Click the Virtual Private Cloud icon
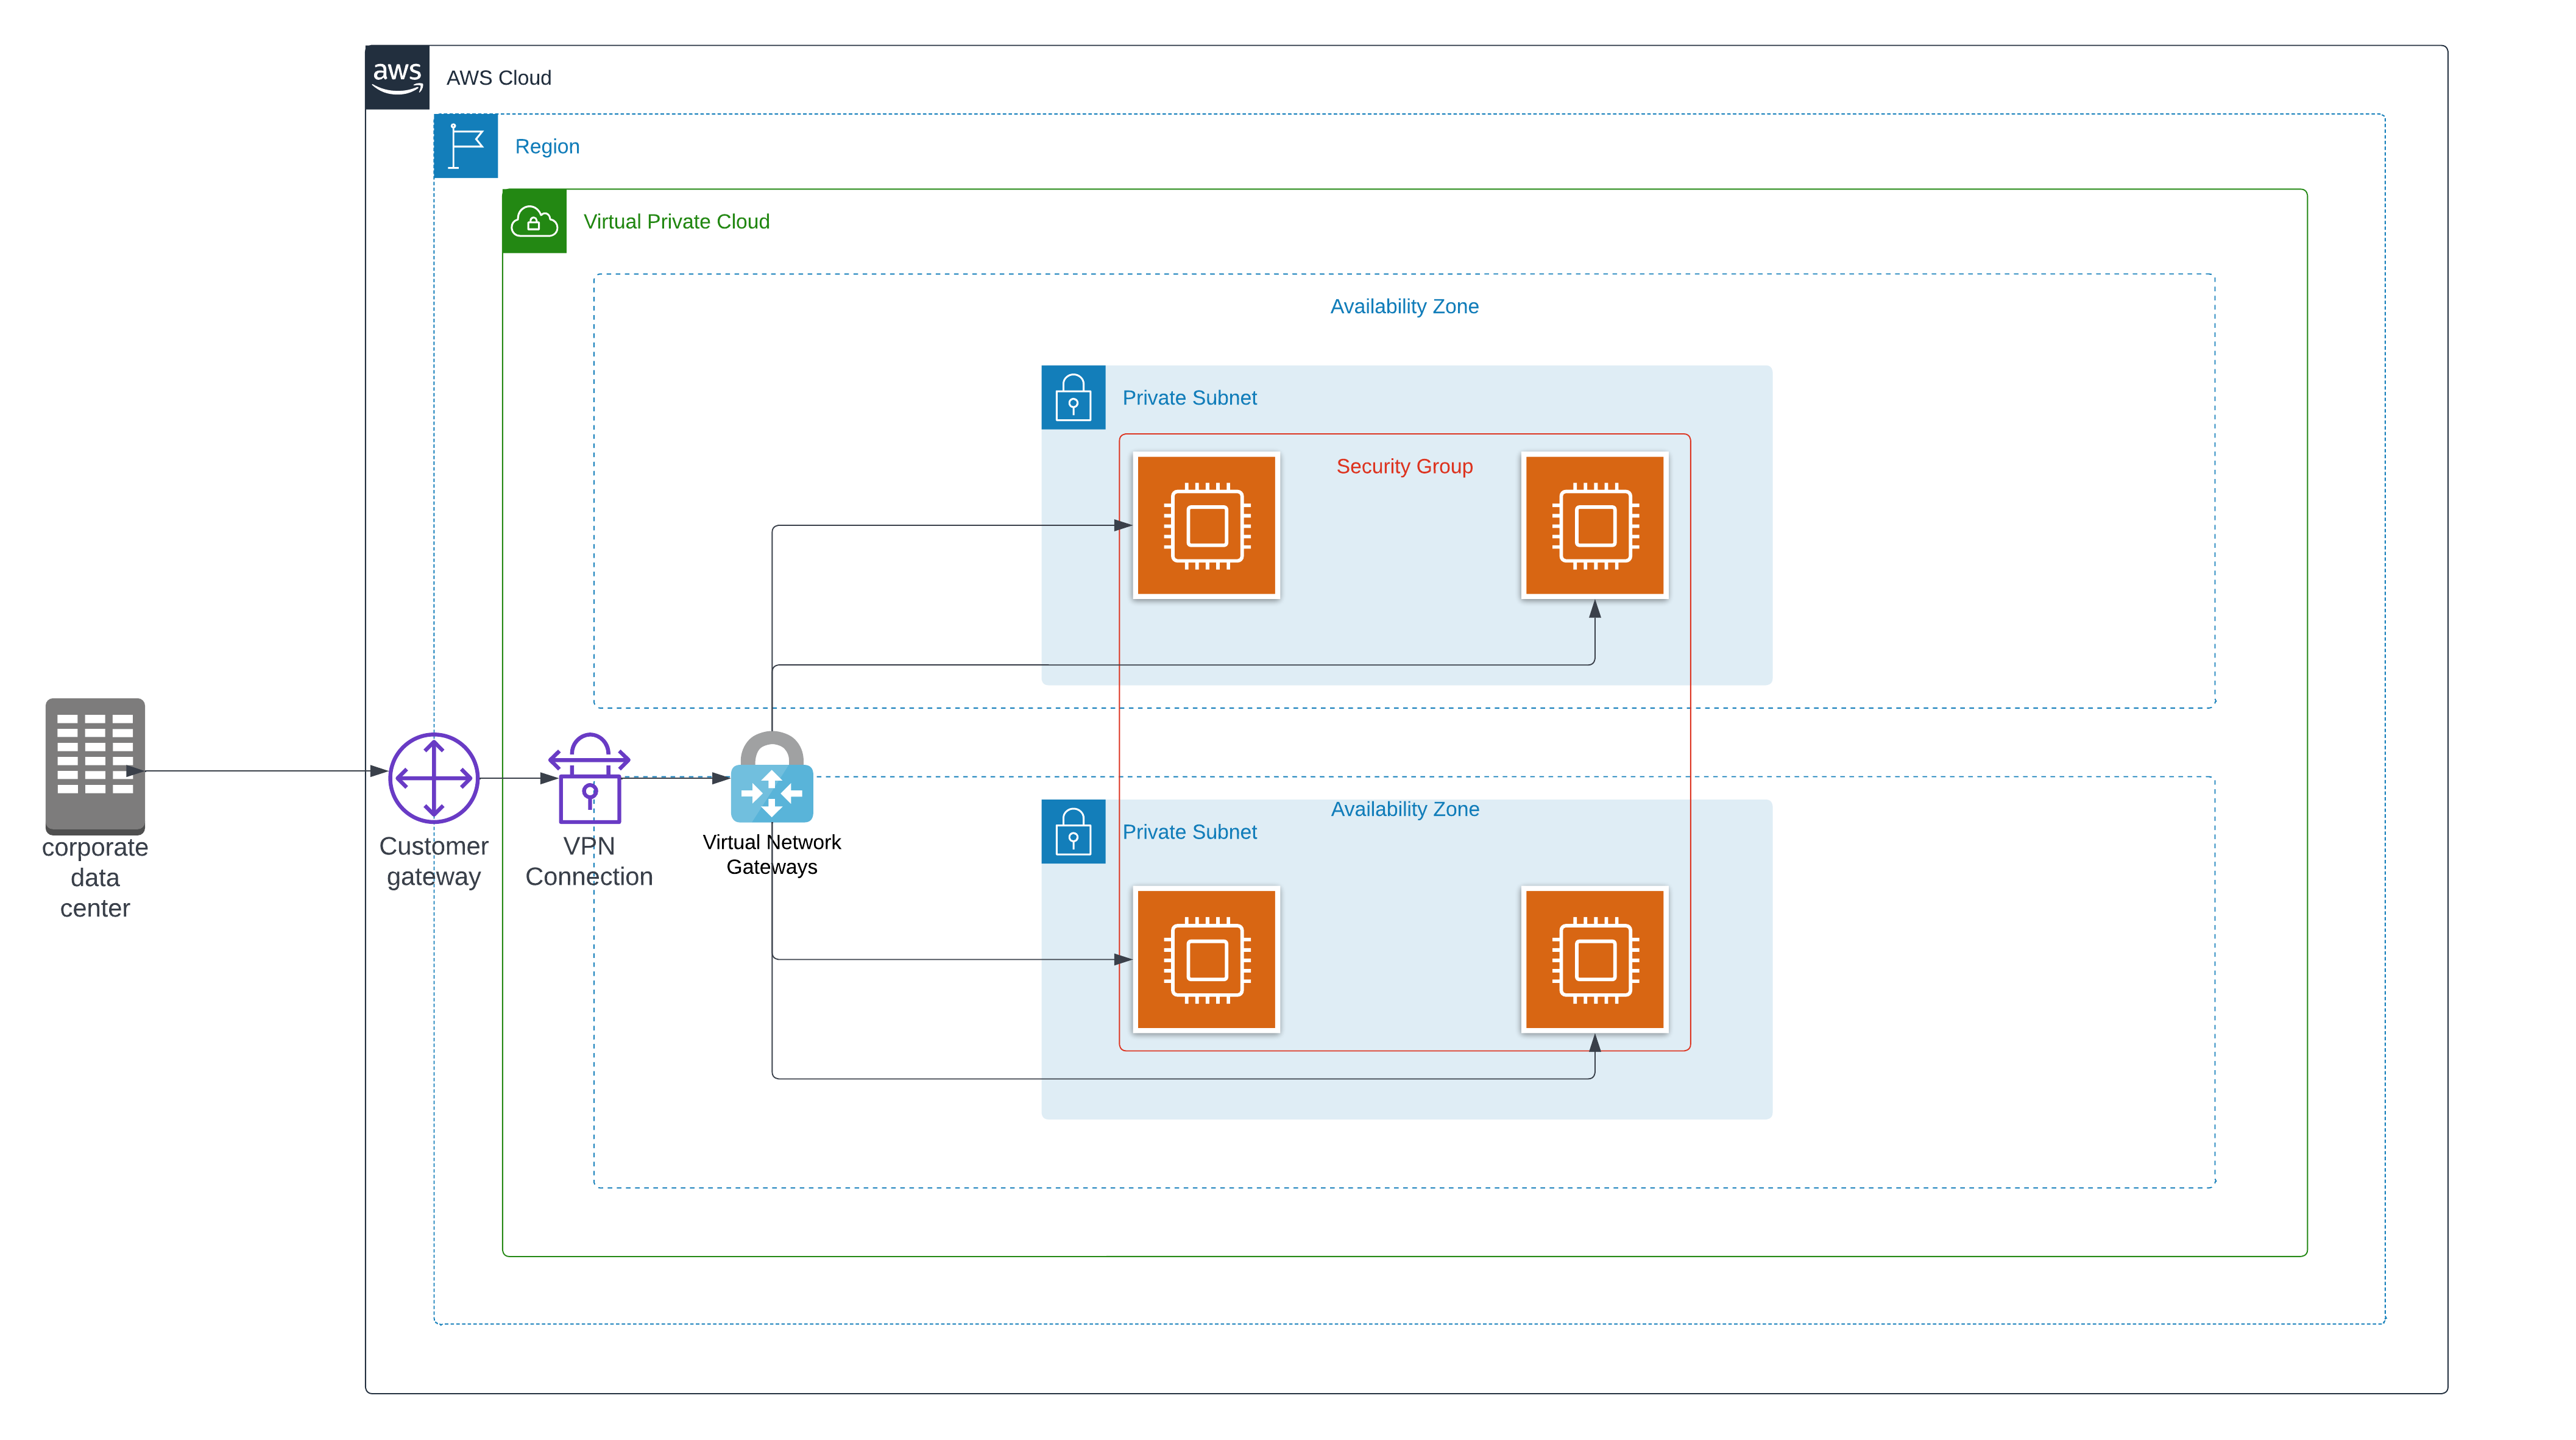This screenshot has height=1440, width=2576. [x=535, y=221]
